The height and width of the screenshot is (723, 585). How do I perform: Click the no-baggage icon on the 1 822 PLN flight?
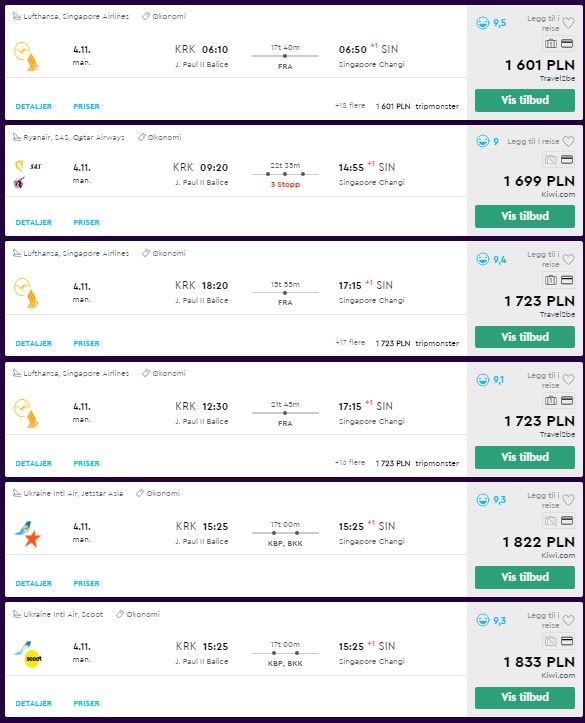click(551, 521)
